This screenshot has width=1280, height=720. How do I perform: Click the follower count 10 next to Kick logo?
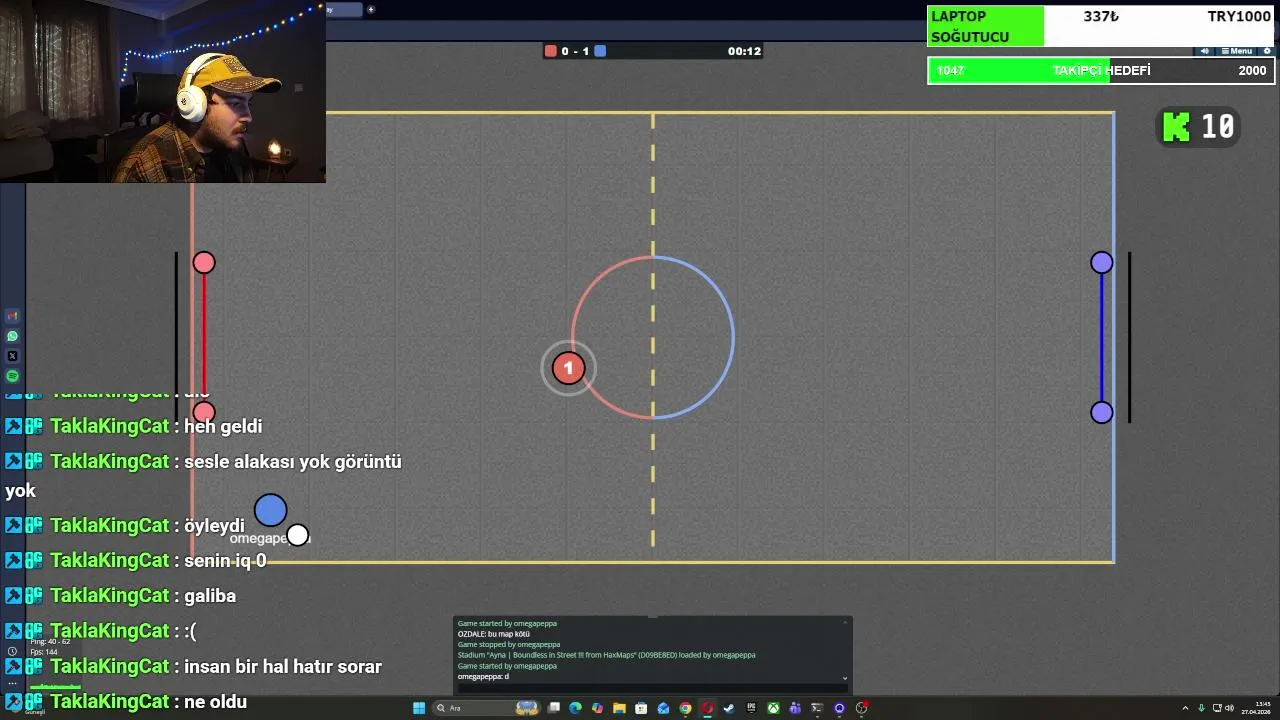click(1218, 127)
